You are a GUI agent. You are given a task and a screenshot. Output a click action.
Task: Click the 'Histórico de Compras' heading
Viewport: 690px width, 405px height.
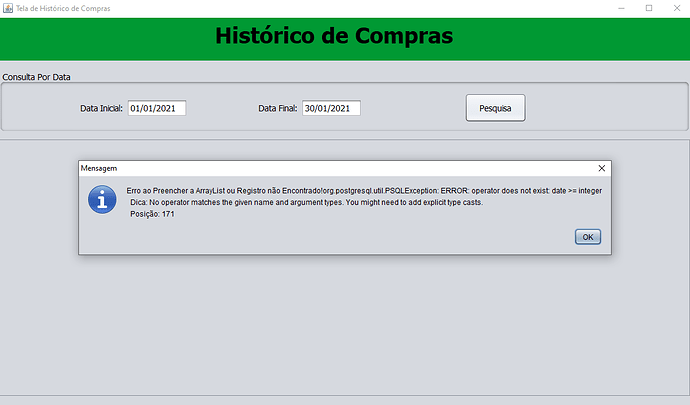tap(334, 36)
